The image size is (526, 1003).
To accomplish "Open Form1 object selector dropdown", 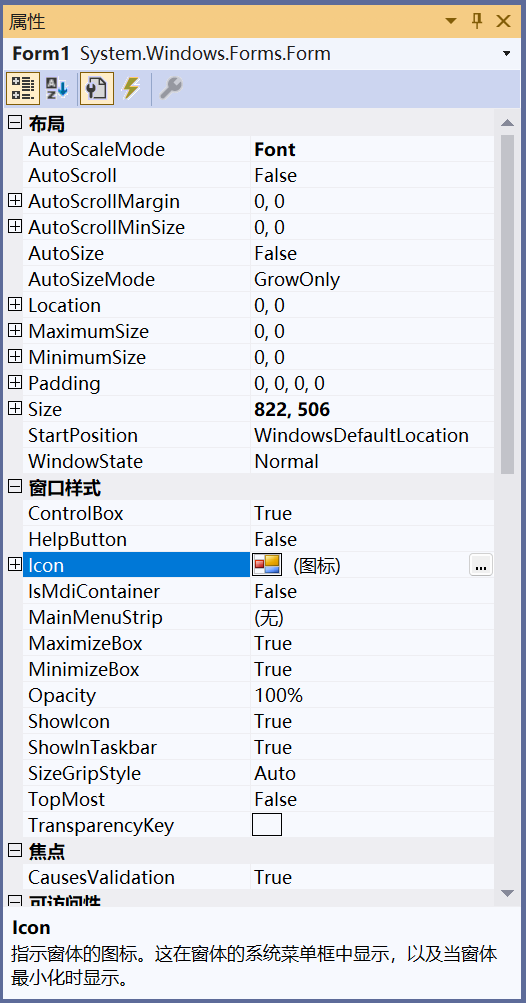I will [507, 54].
